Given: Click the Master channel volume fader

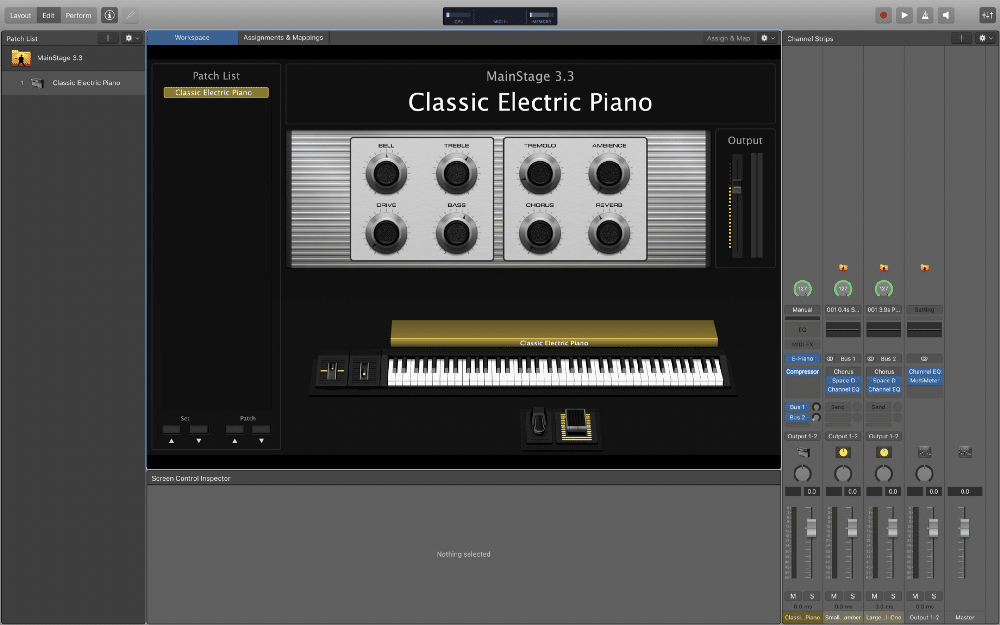Looking at the screenshot, I should pos(964,527).
